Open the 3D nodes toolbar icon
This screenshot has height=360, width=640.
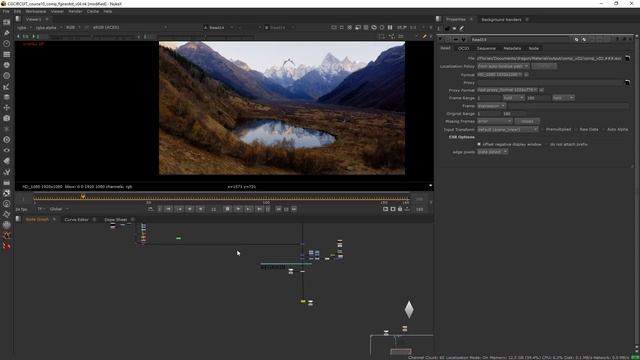point(7,118)
